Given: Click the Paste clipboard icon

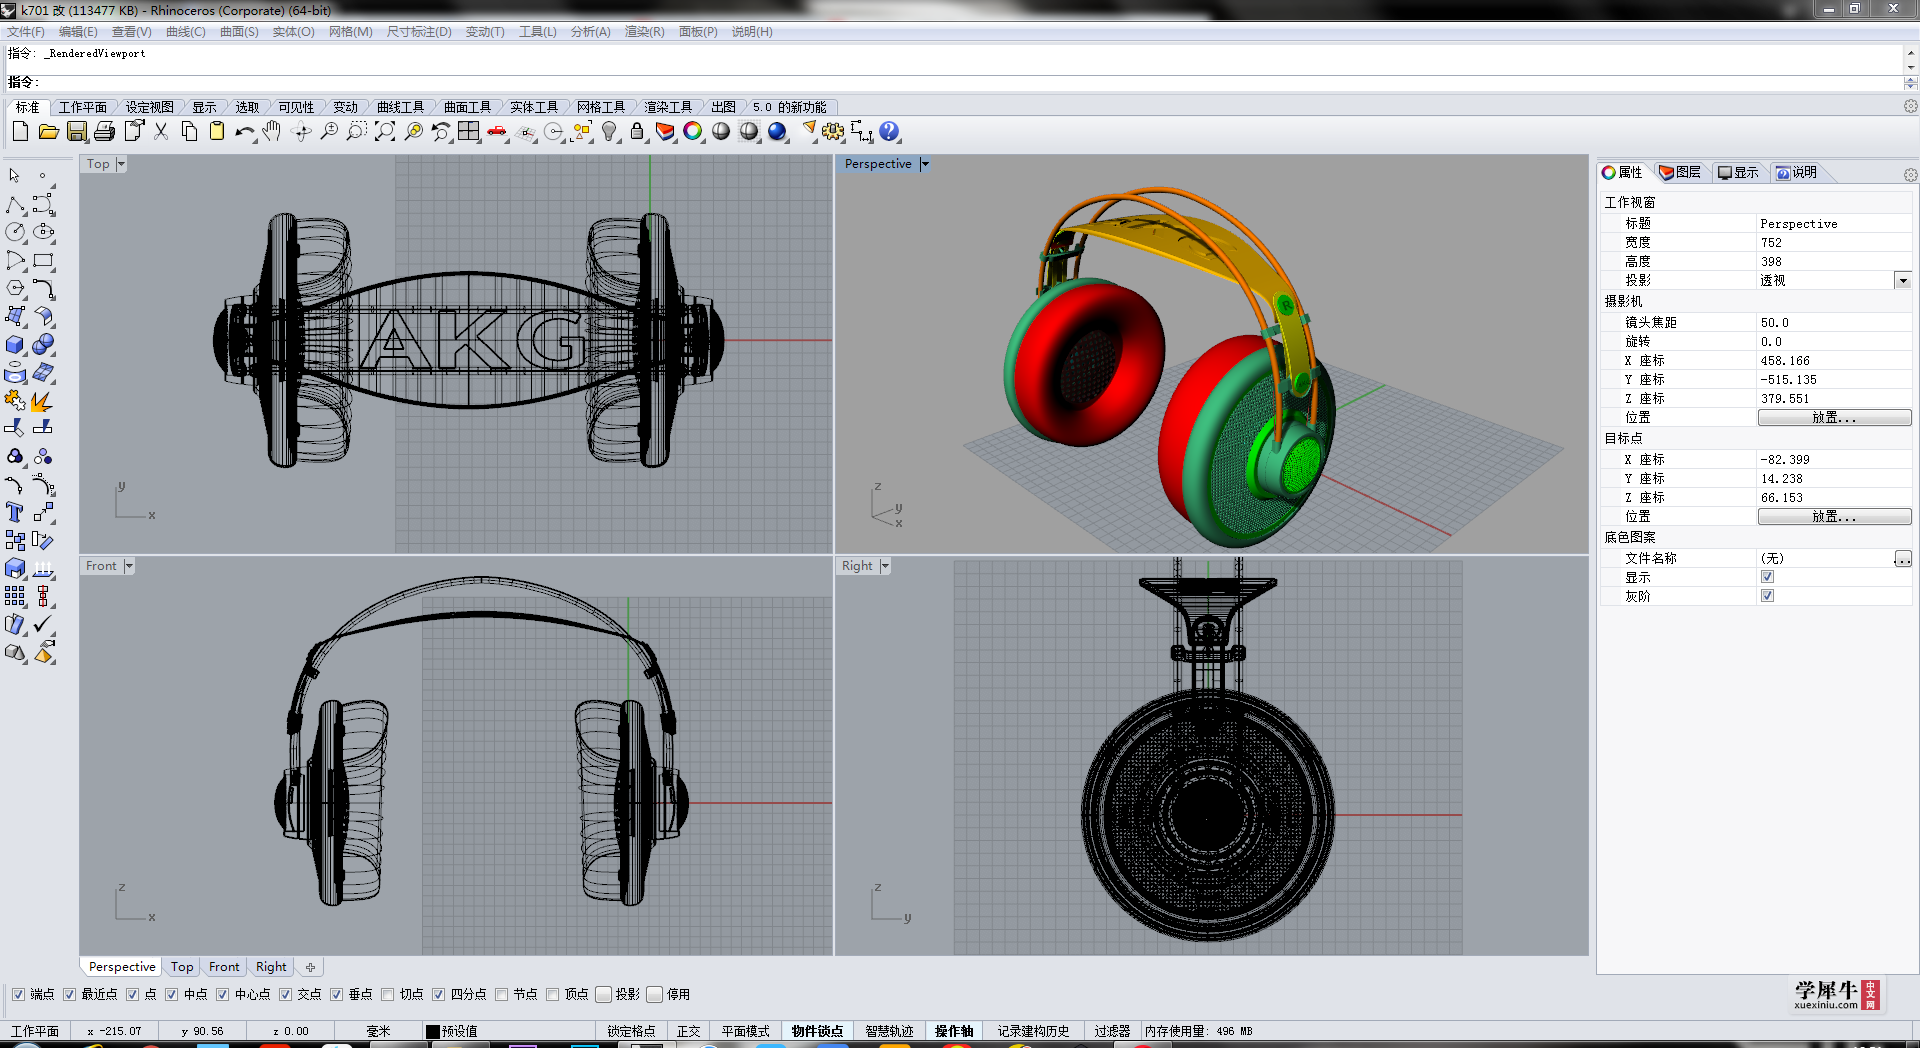Looking at the screenshot, I should 217,131.
